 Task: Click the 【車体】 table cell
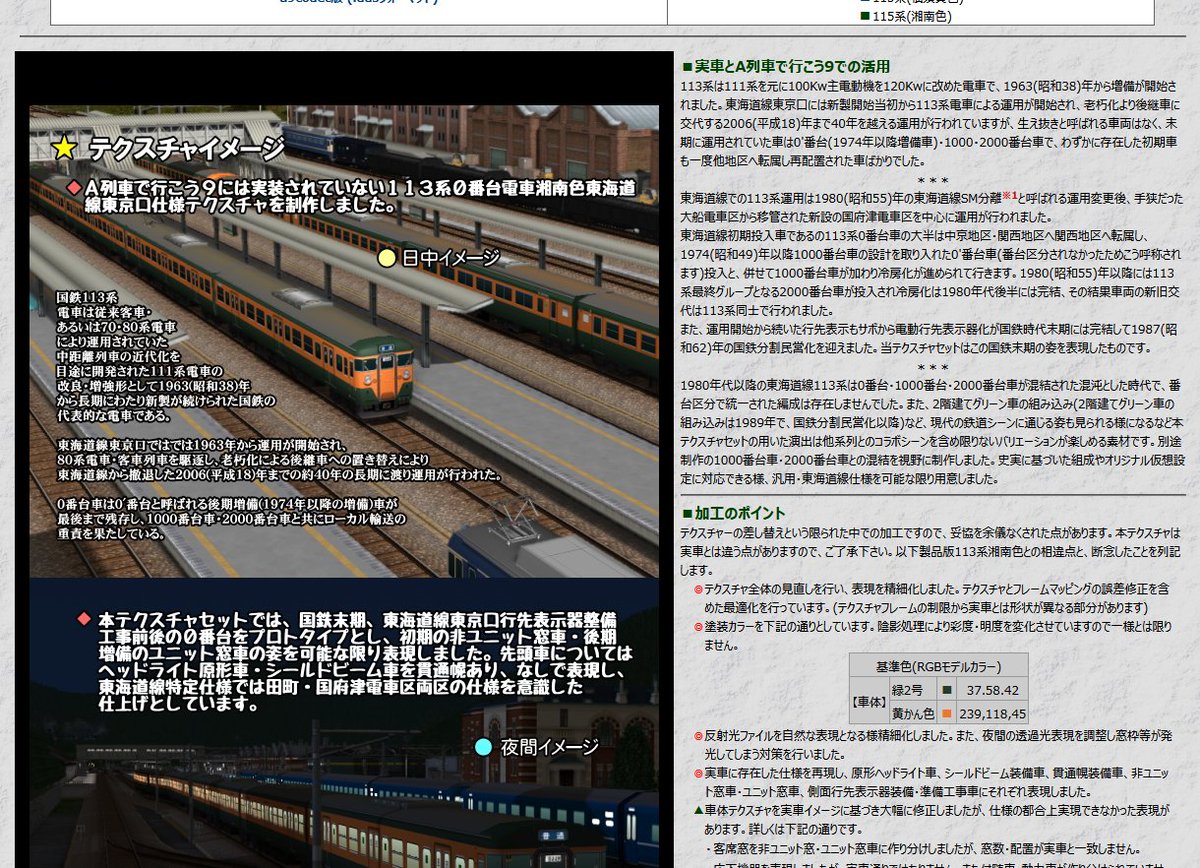click(868, 702)
